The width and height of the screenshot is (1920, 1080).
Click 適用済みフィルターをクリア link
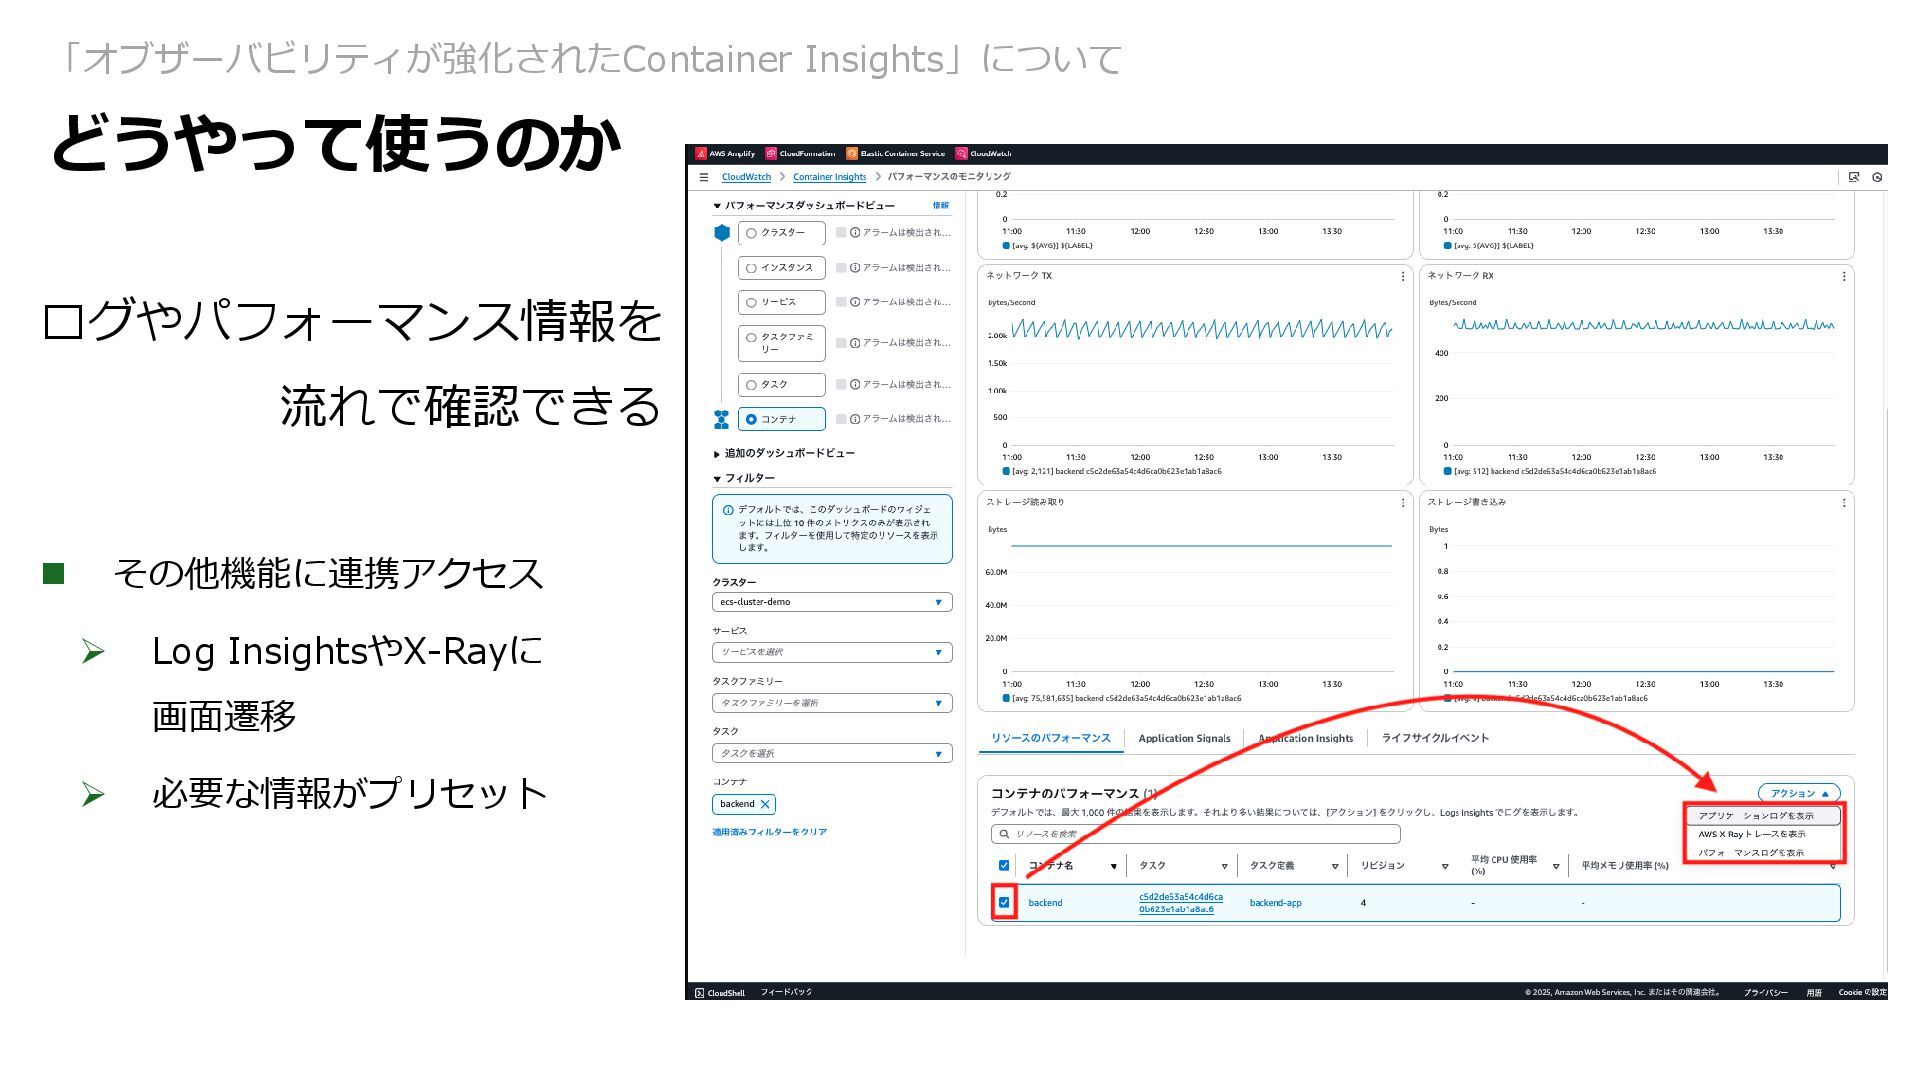click(x=769, y=832)
